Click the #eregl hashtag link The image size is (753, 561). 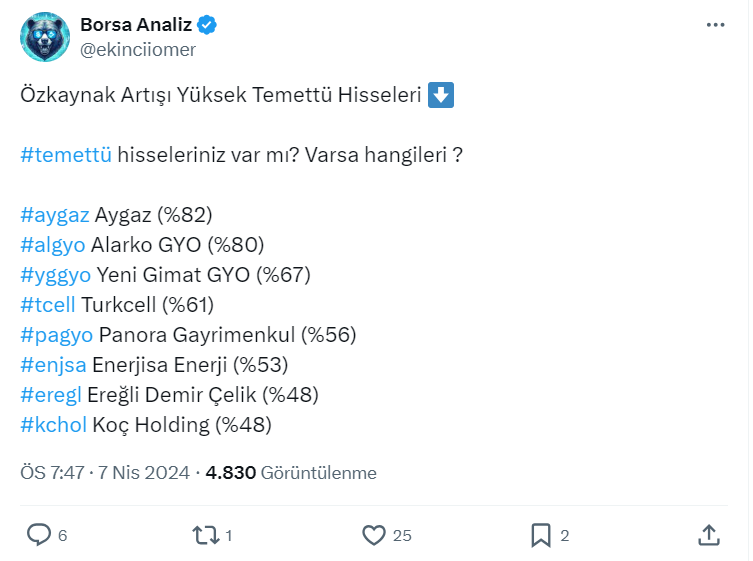51,395
